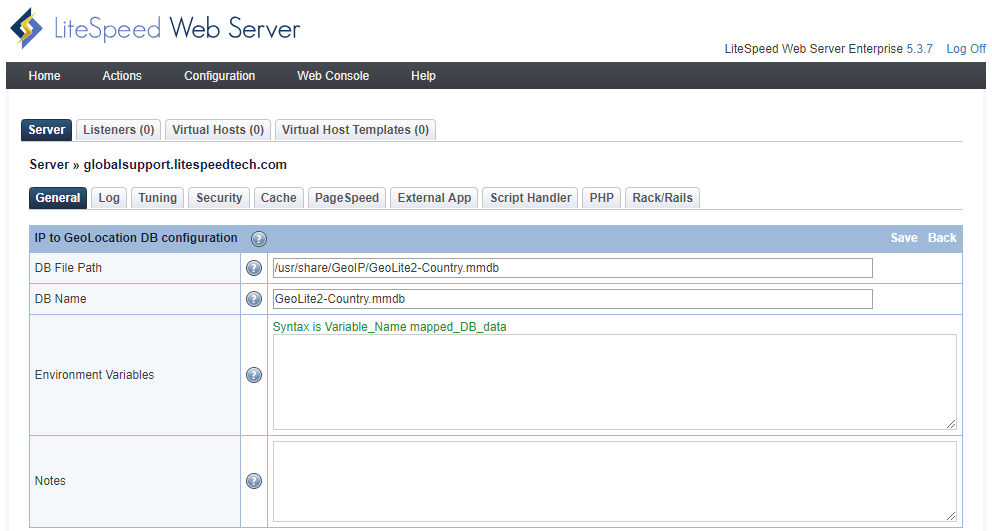
Task: Click the LiteSpeed Web Server title text
Action: click(x=177, y=29)
